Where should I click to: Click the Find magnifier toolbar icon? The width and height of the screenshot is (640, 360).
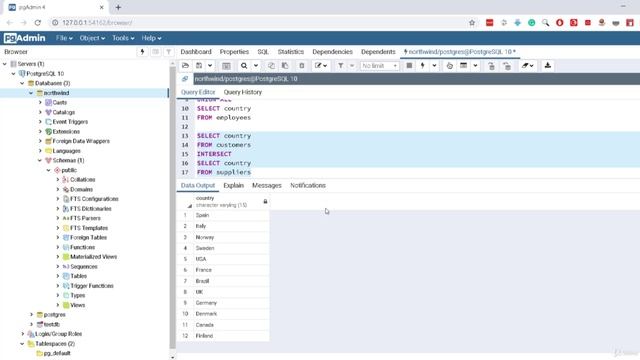pyautogui.click(x=244, y=66)
